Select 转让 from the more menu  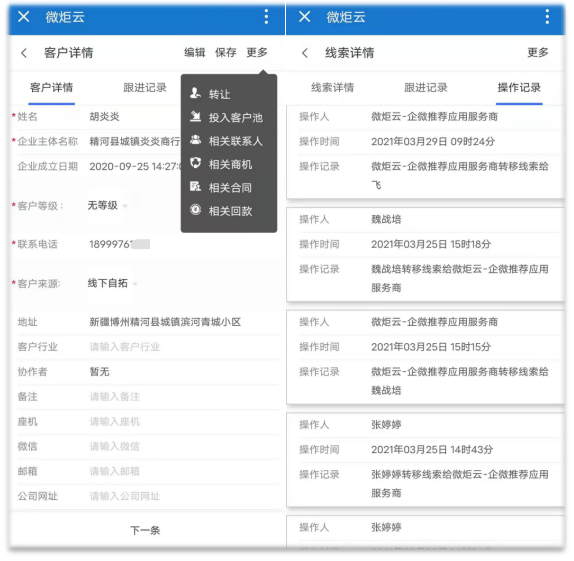coord(219,94)
